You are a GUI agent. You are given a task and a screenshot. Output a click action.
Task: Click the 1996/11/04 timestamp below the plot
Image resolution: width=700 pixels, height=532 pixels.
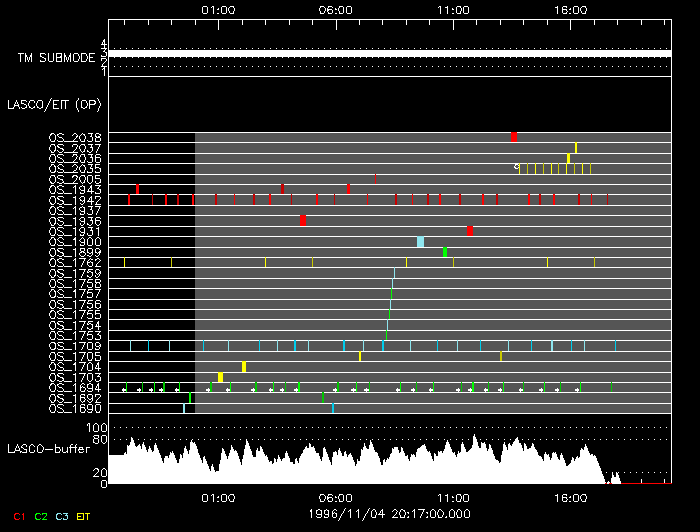coord(390,513)
